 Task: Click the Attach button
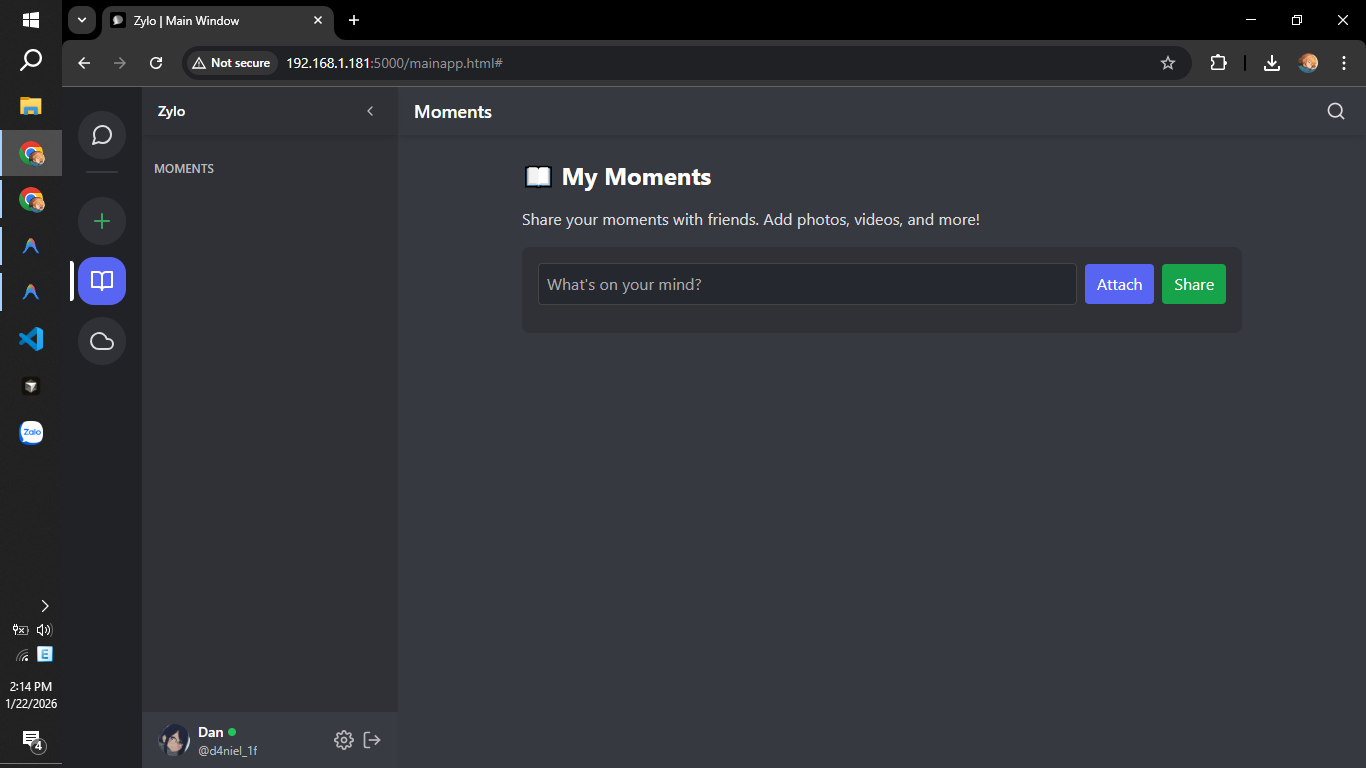(1119, 284)
